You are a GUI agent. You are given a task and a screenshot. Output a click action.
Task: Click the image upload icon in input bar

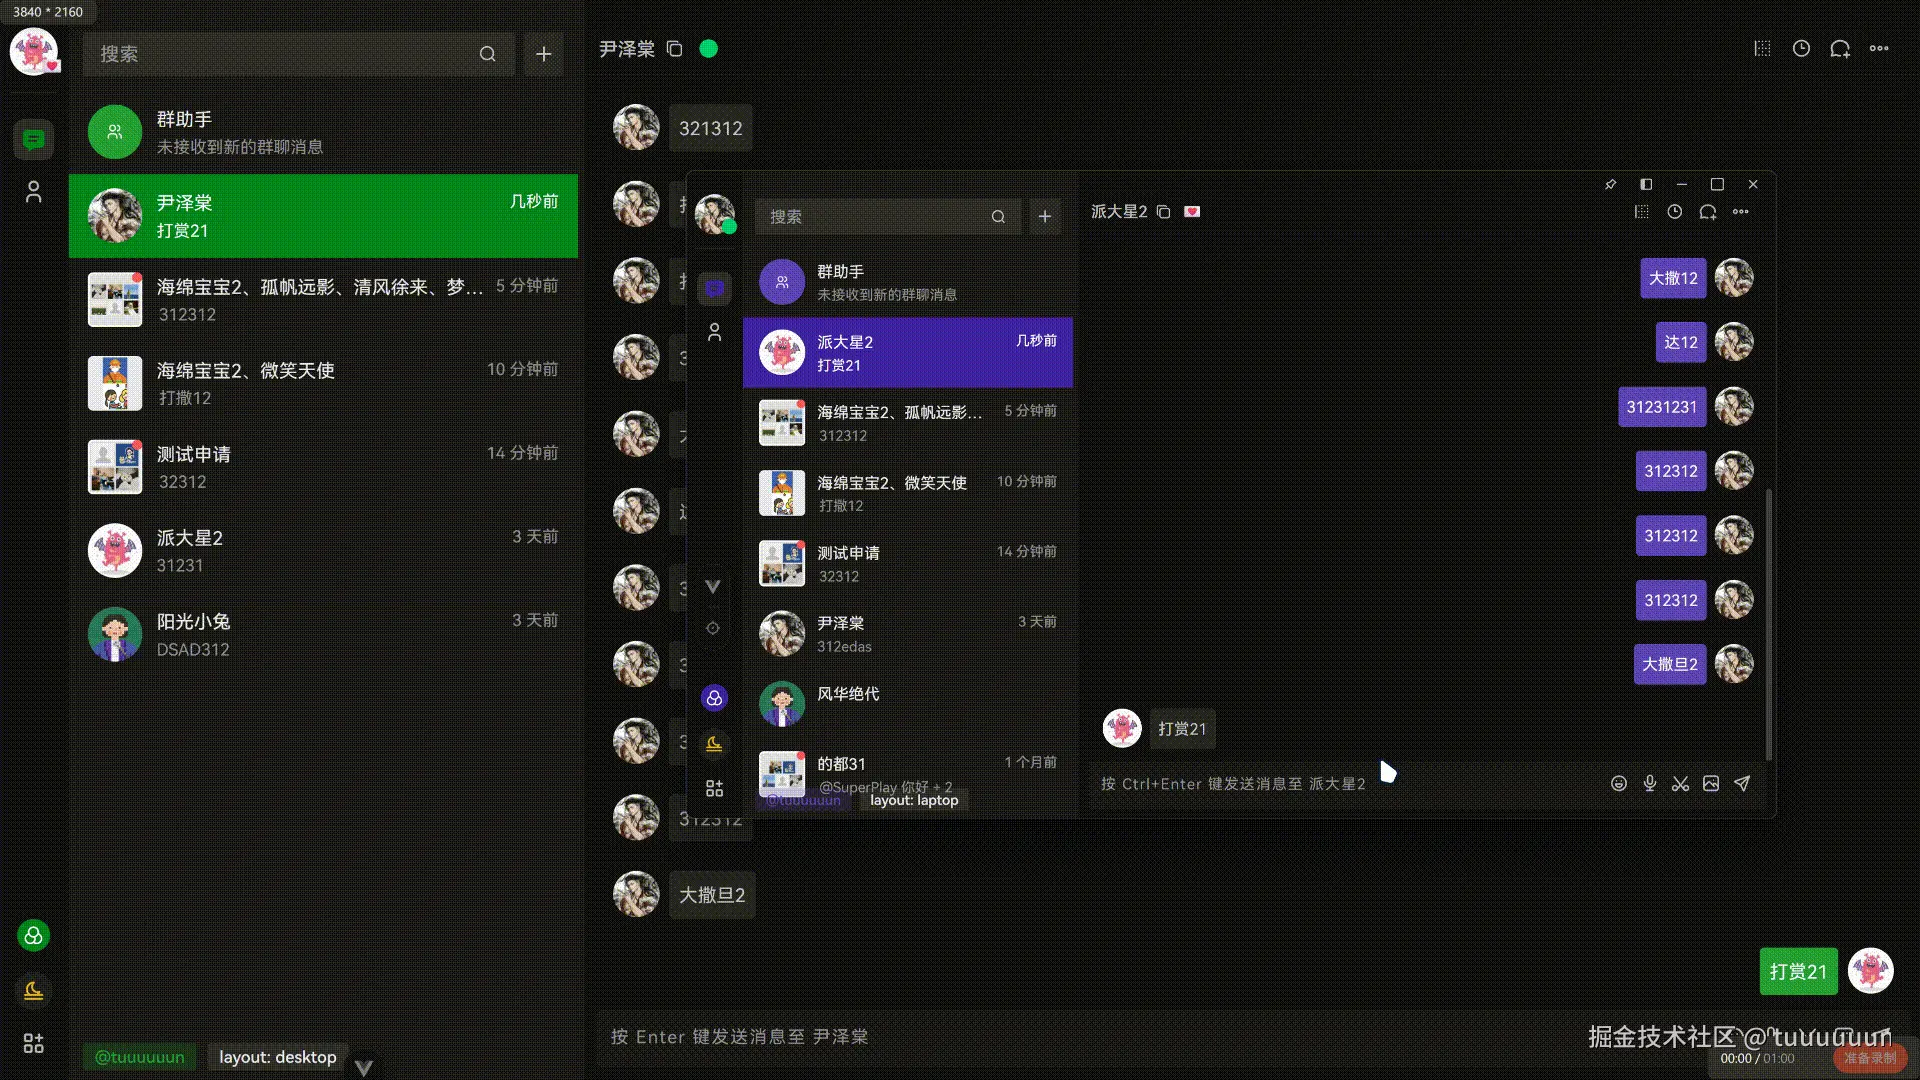(x=1711, y=784)
